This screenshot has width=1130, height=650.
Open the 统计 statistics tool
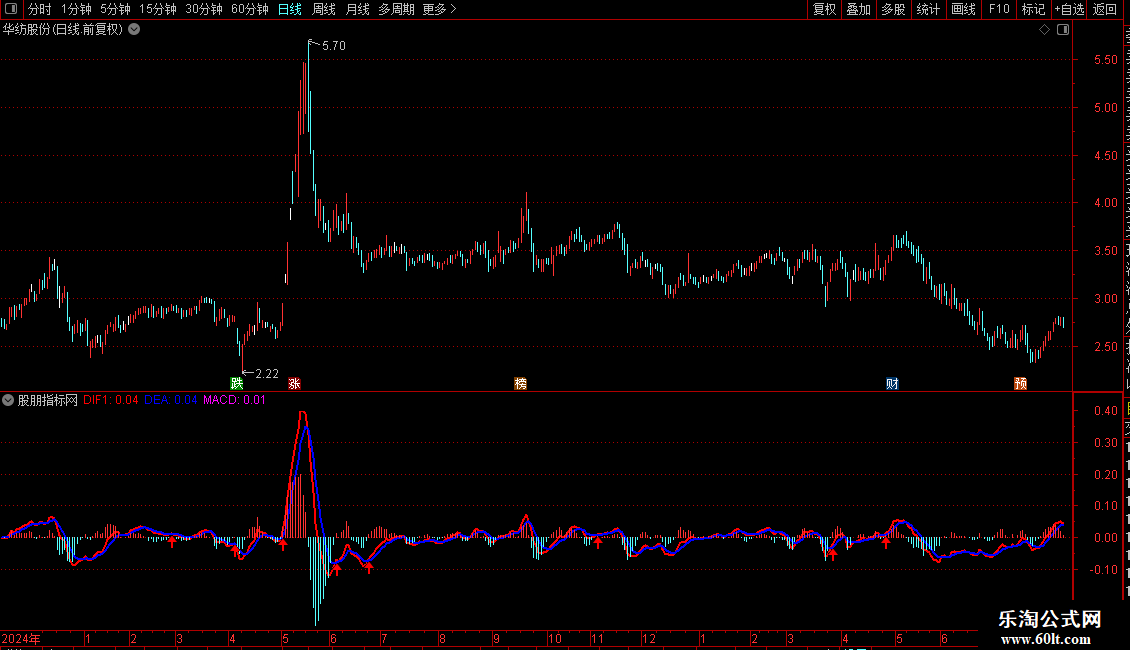point(928,9)
